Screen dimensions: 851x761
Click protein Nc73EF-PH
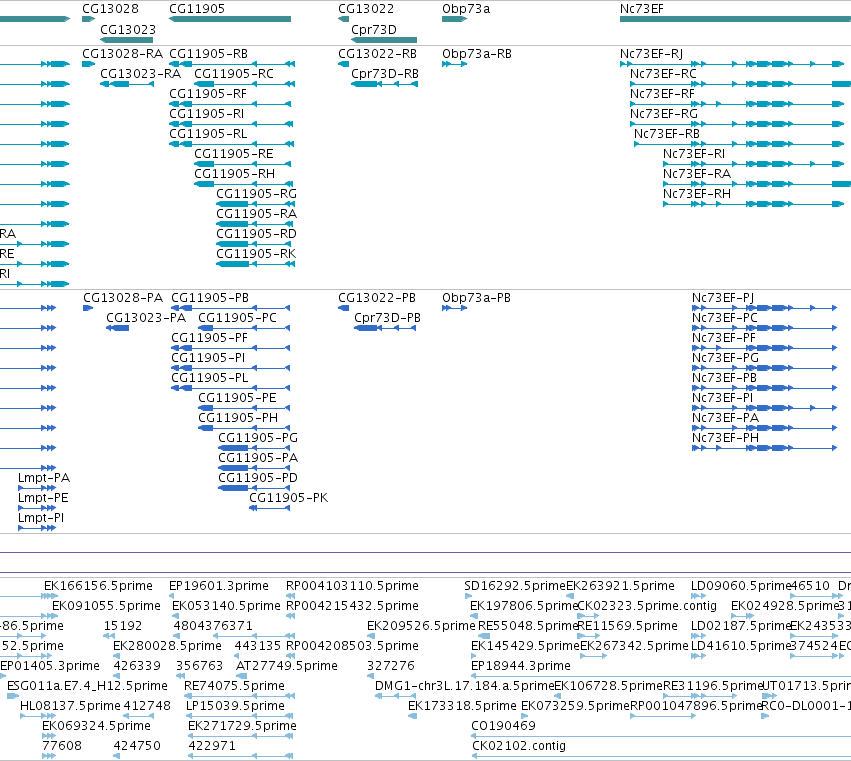725,438
